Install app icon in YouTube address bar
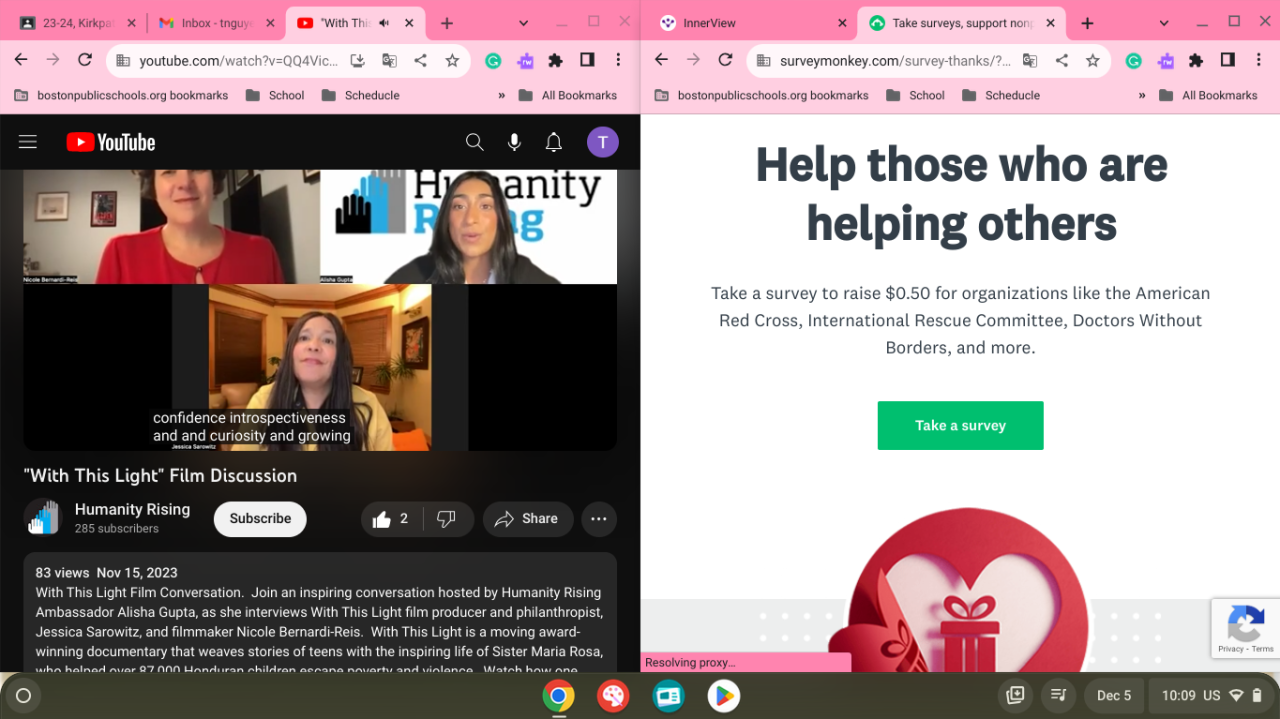Viewport: 1280px width, 719px height. click(357, 61)
